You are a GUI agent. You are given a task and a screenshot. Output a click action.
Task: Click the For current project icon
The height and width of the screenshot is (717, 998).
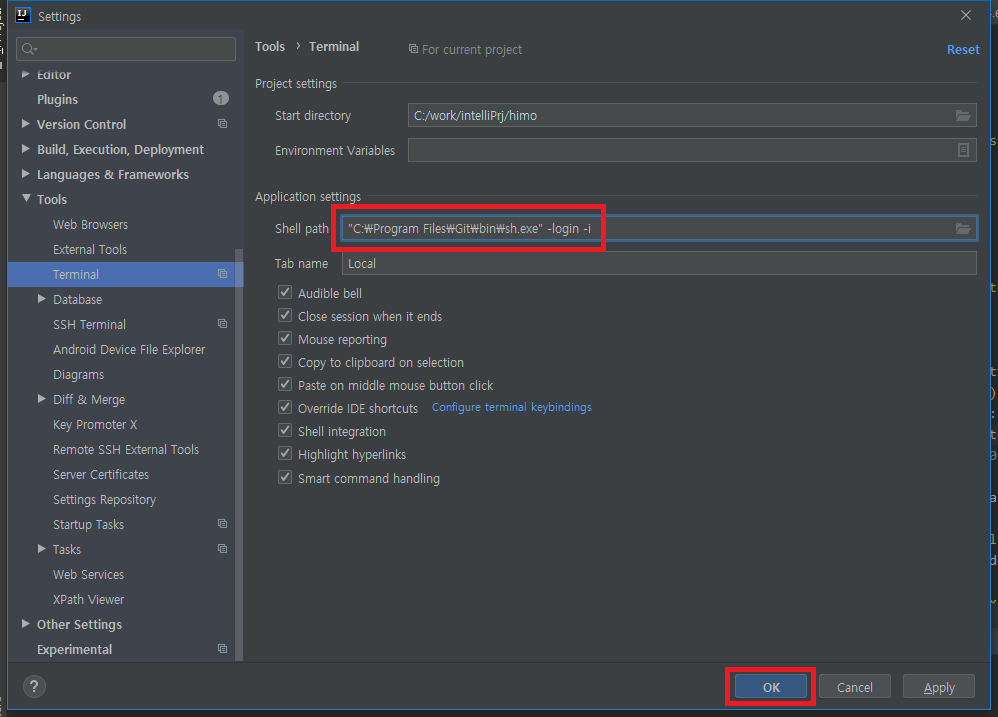[x=413, y=49]
